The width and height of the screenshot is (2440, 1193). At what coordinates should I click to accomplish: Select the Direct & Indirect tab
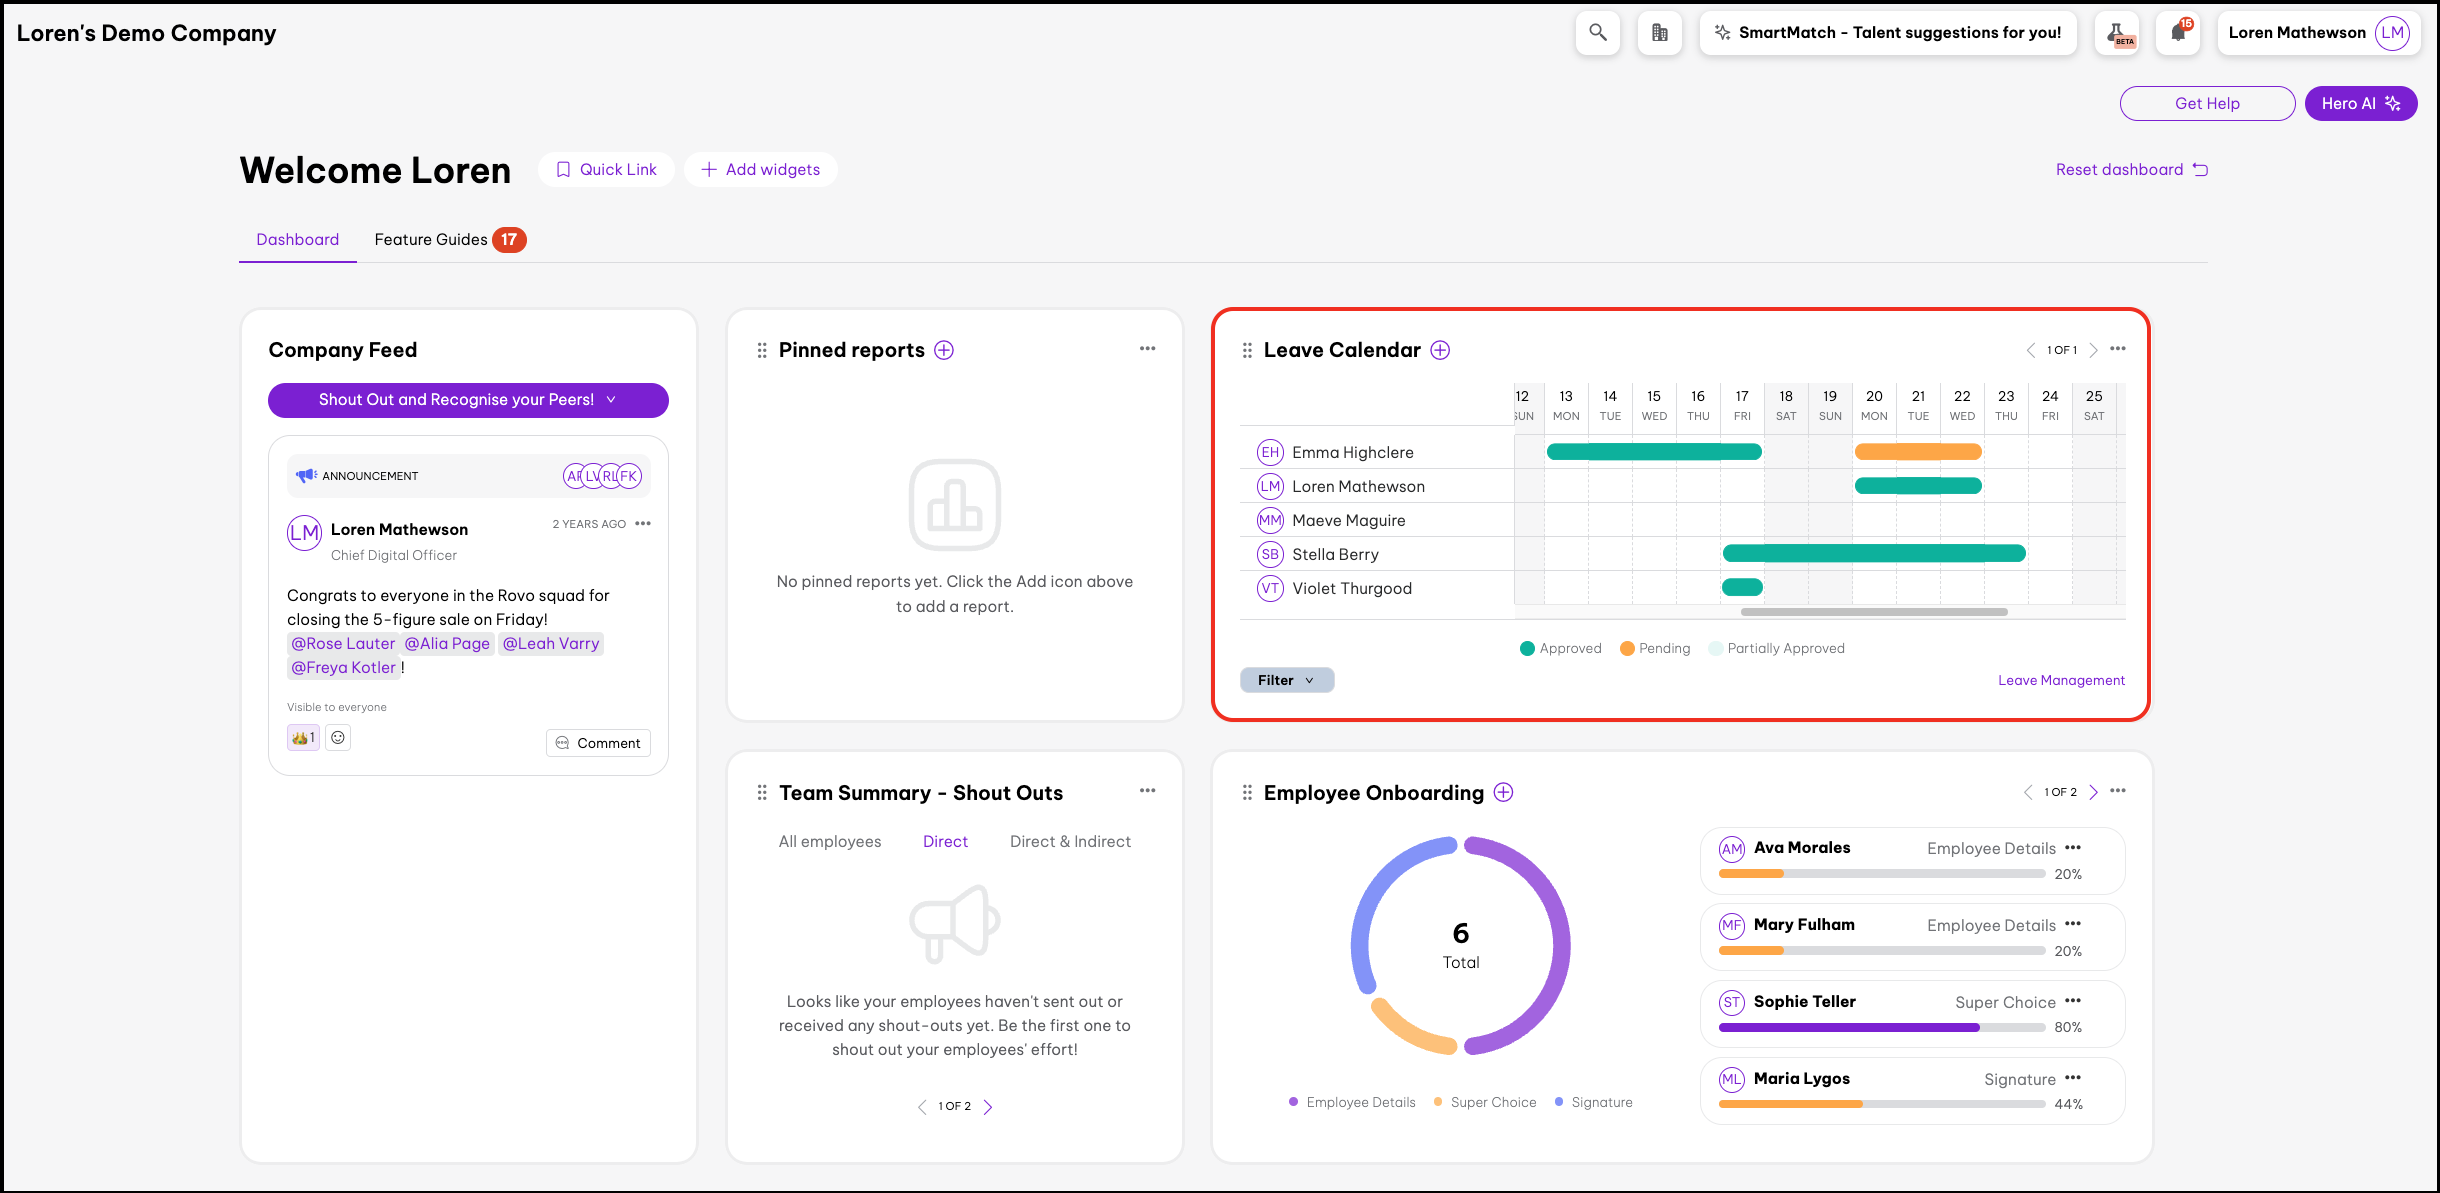[1070, 842]
